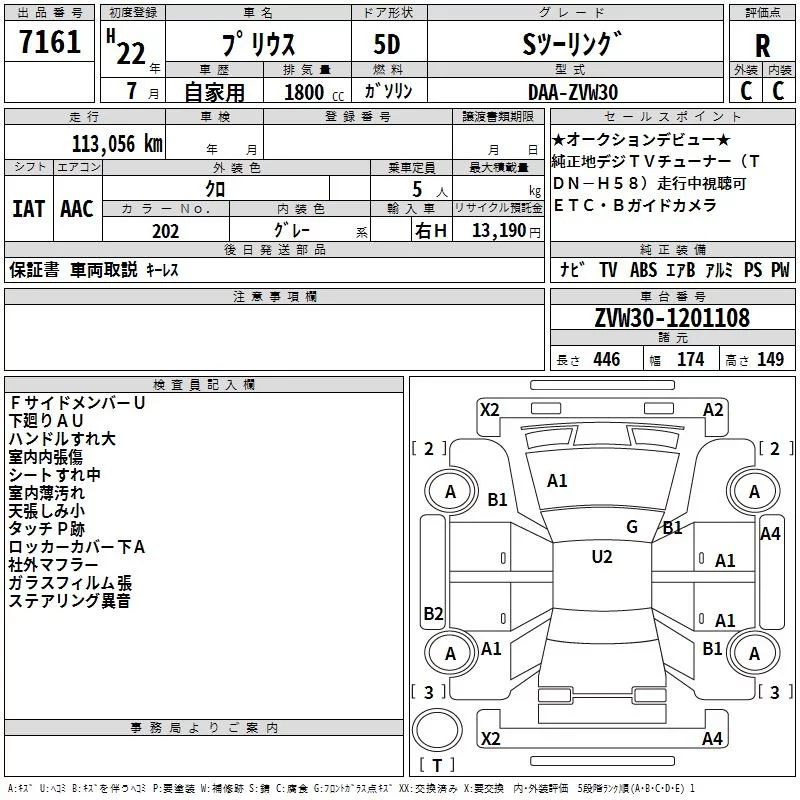Click the width value 174
Image resolution: width=800 pixels, height=800 pixels.
(690, 359)
